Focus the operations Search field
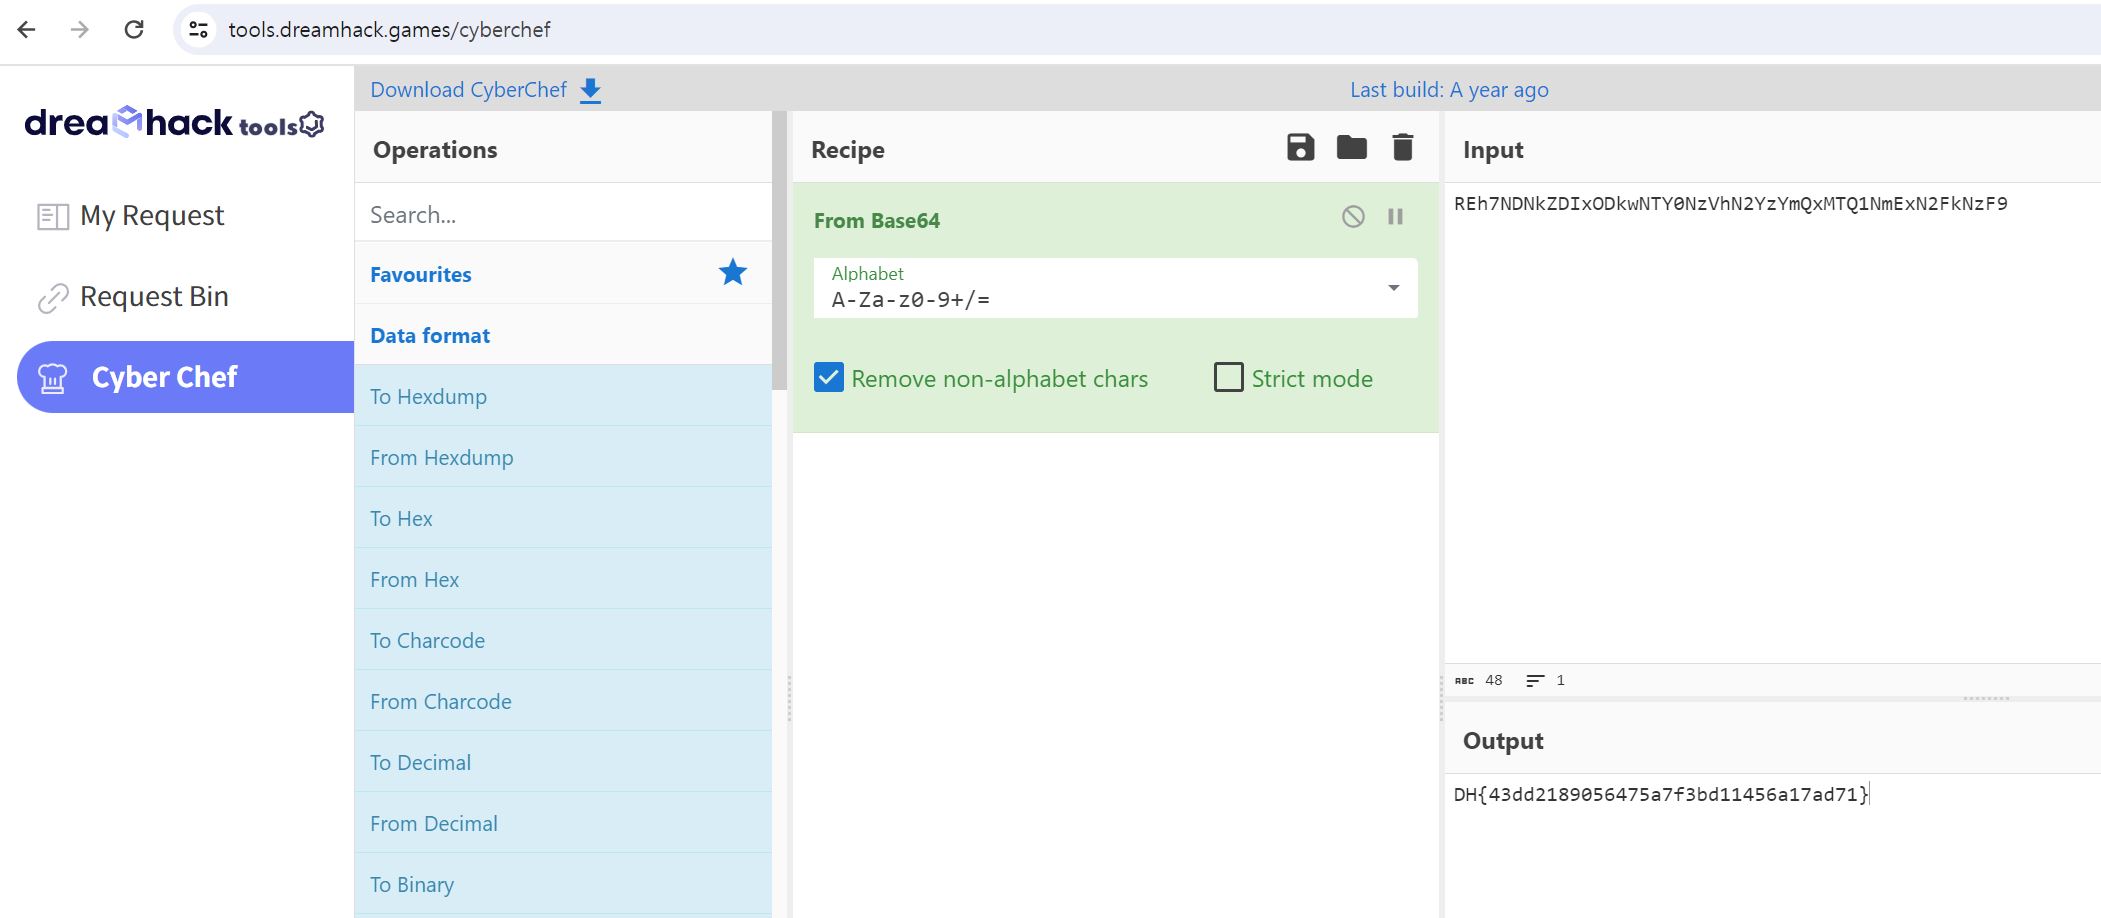 [x=563, y=215]
